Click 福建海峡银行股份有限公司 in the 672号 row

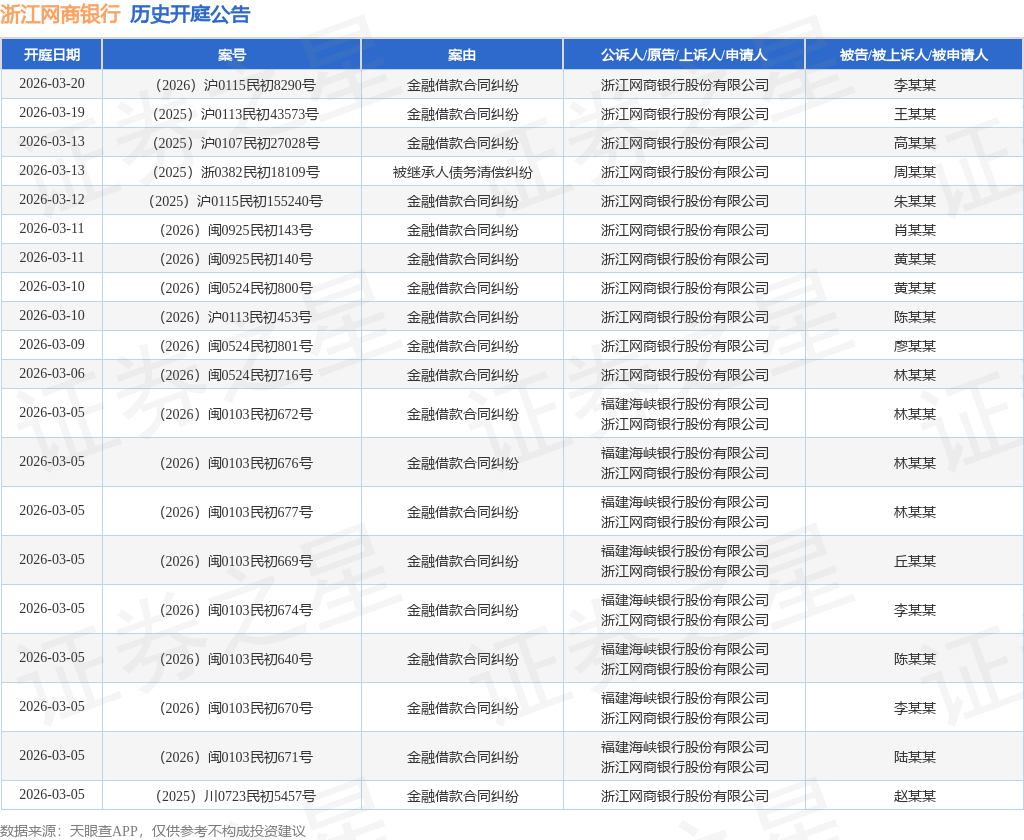(684, 404)
